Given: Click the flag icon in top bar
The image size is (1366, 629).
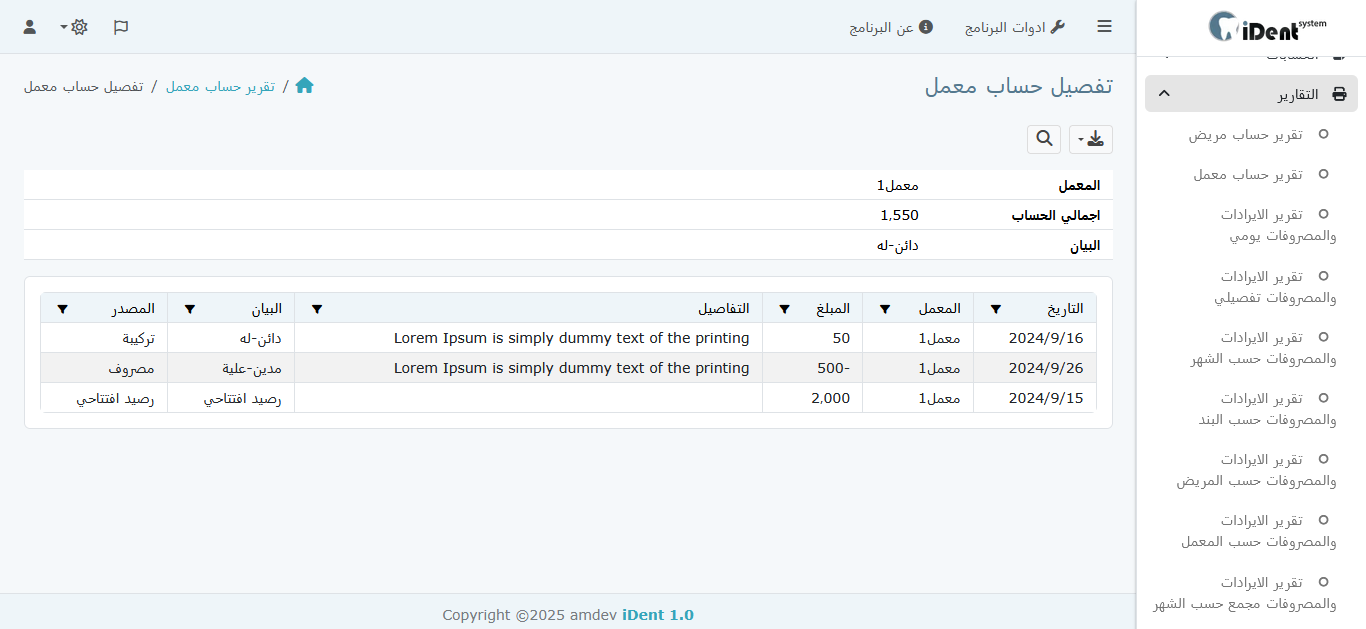Looking at the screenshot, I should coord(121,27).
